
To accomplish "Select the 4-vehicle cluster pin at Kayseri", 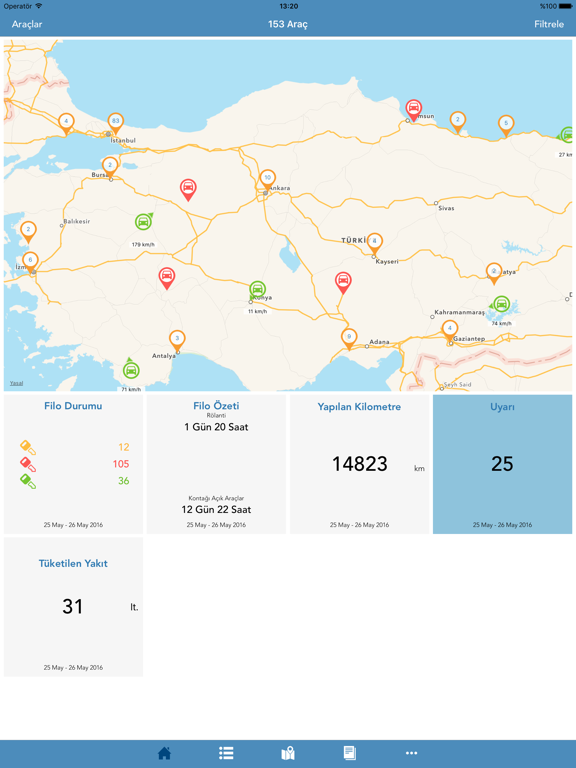I will [375, 243].
